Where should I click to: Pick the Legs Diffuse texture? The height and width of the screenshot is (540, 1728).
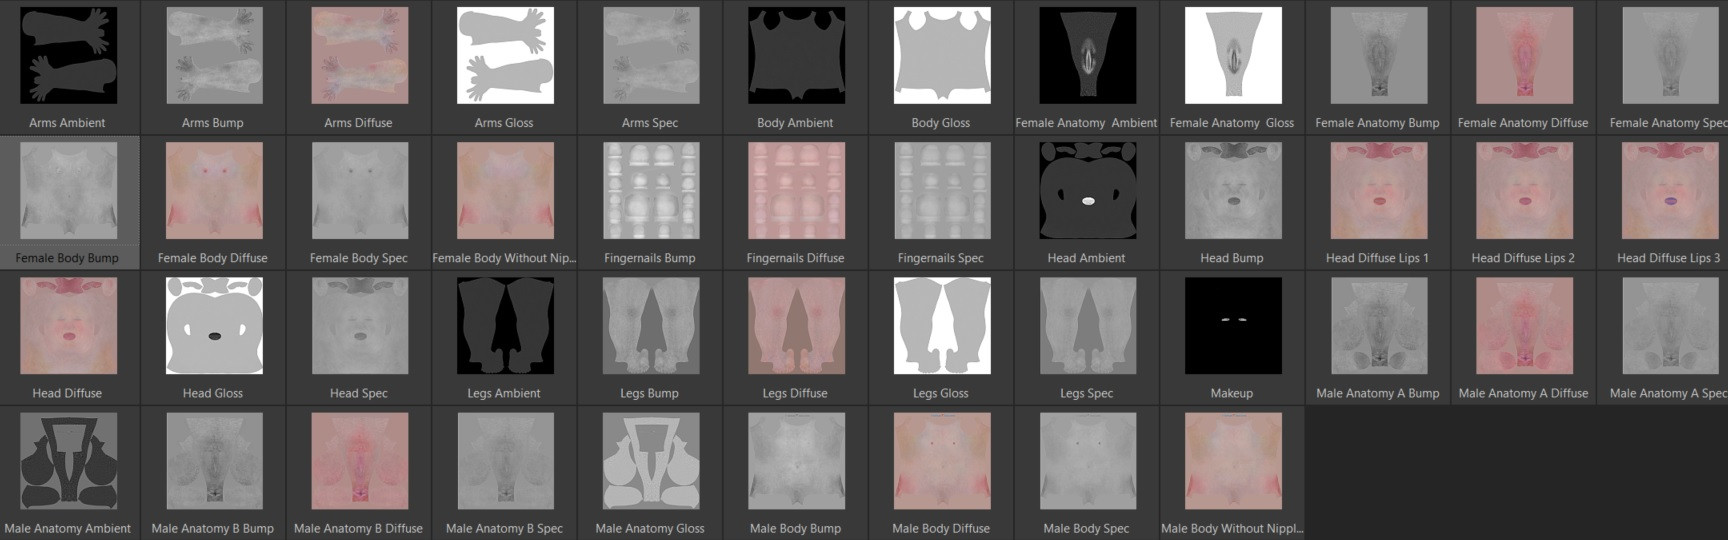pos(797,326)
